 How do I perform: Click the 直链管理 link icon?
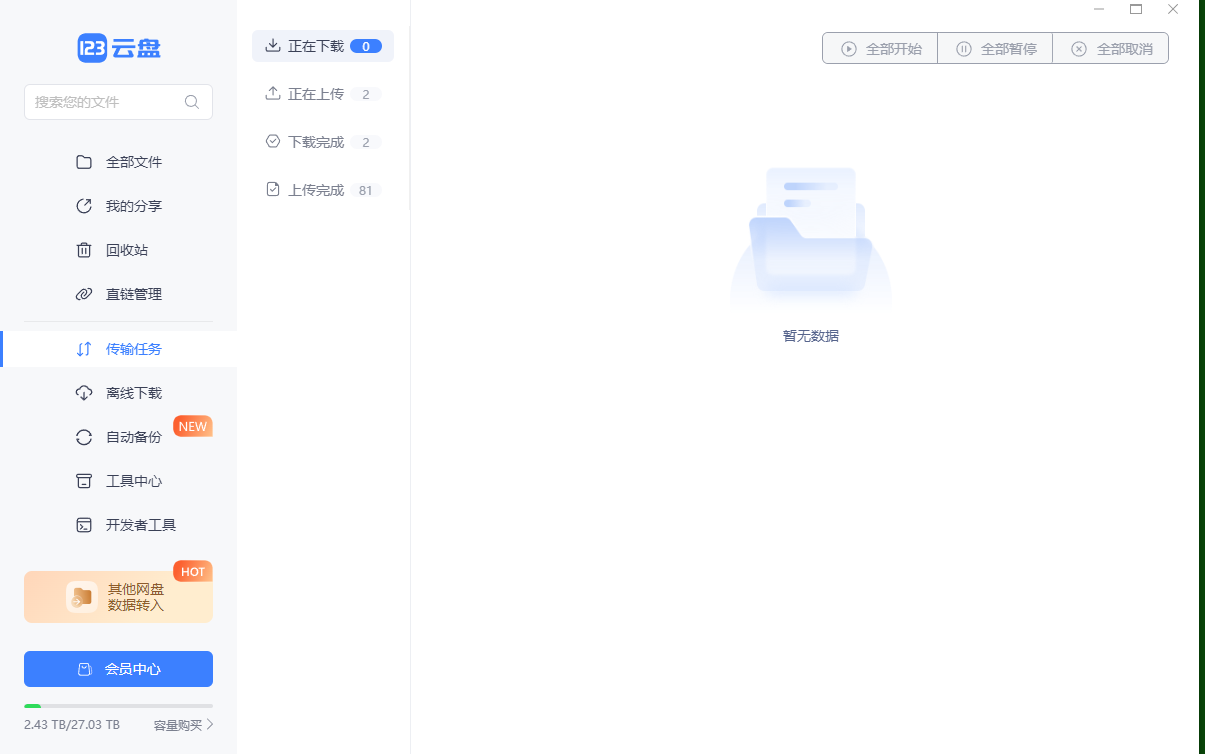click(84, 294)
